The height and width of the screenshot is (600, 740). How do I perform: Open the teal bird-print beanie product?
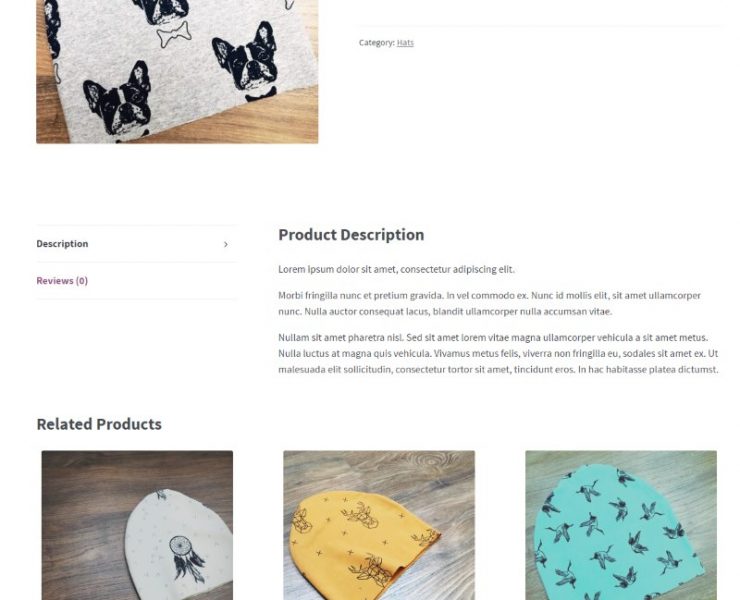coord(621,525)
